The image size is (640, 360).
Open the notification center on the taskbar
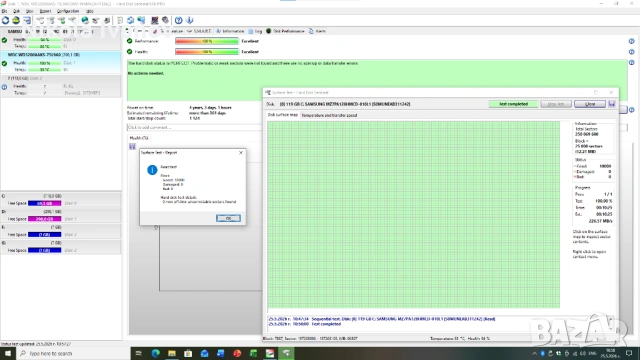coord(629,353)
